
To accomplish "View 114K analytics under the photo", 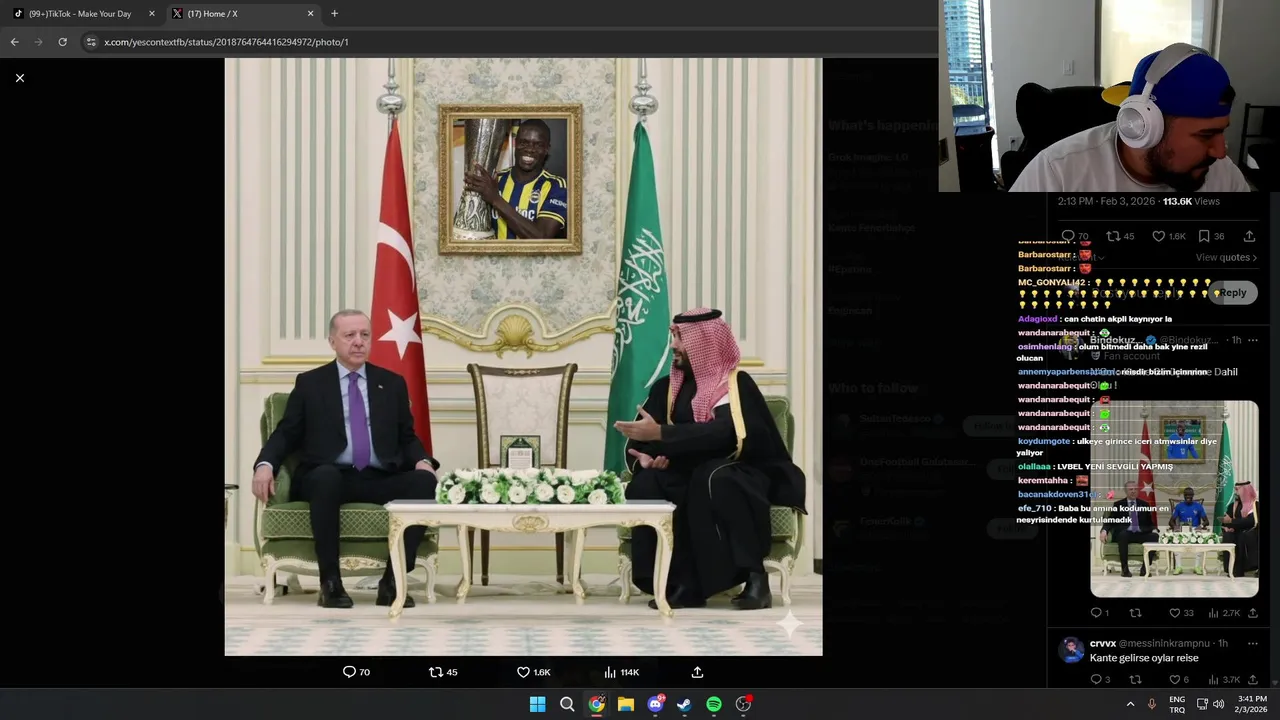I will (x=621, y=672).
